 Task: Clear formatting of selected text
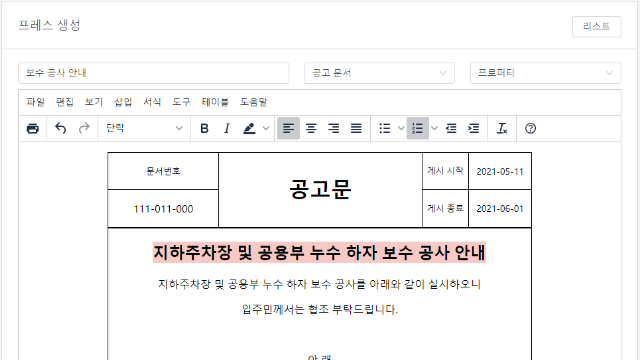pos(502,129)
